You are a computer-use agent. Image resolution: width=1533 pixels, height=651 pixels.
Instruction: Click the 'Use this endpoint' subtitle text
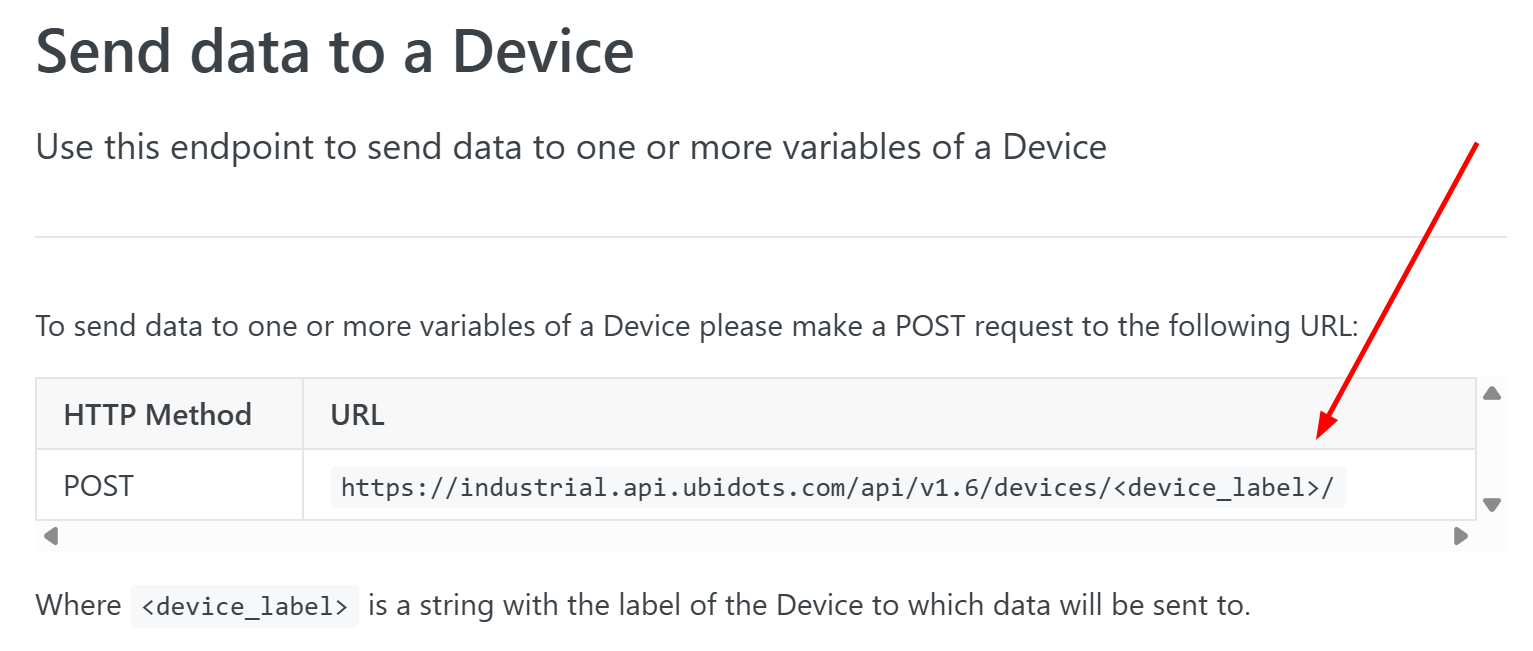570,147
